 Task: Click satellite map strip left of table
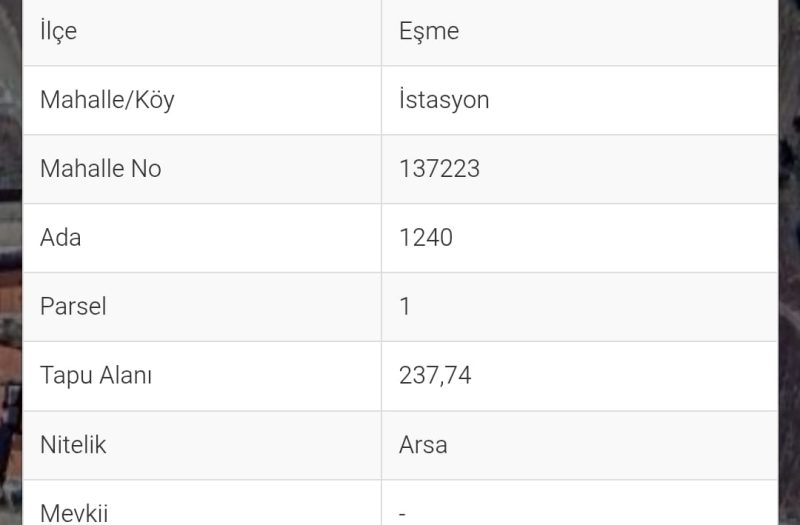tap(10, 150)
